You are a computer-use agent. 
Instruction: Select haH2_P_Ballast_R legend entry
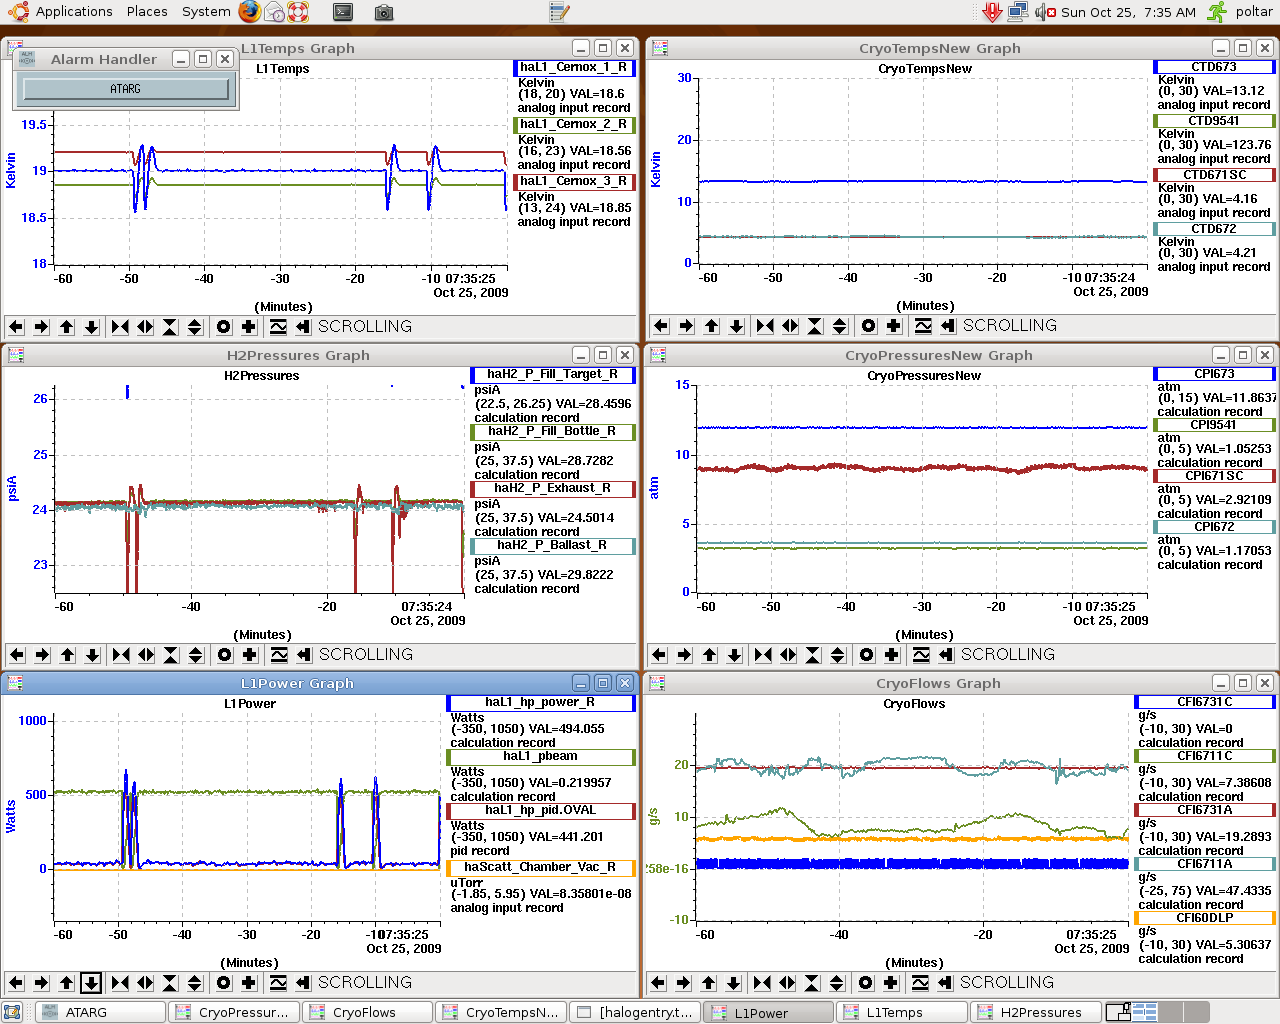552,545
